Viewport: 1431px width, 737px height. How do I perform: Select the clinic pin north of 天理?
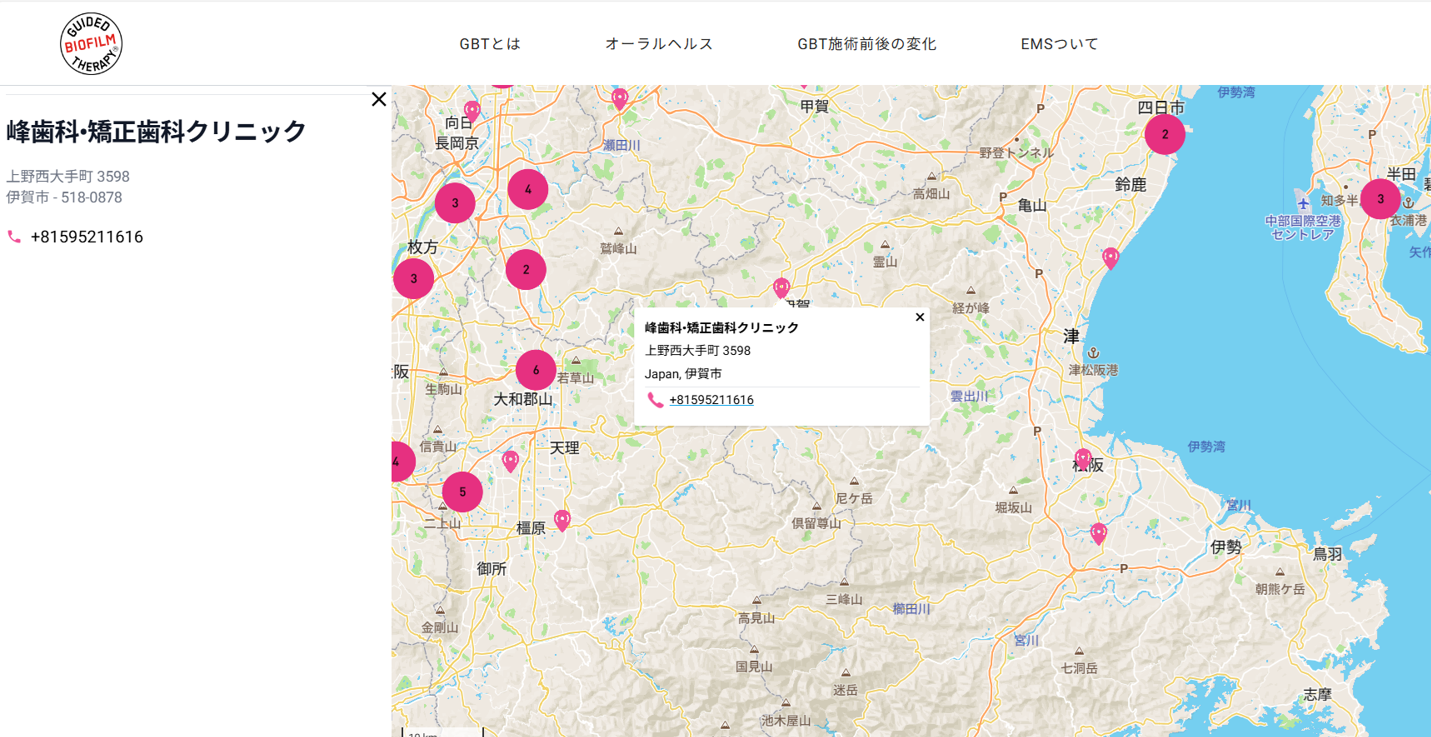pyautogui.click(x=510, y=461)
